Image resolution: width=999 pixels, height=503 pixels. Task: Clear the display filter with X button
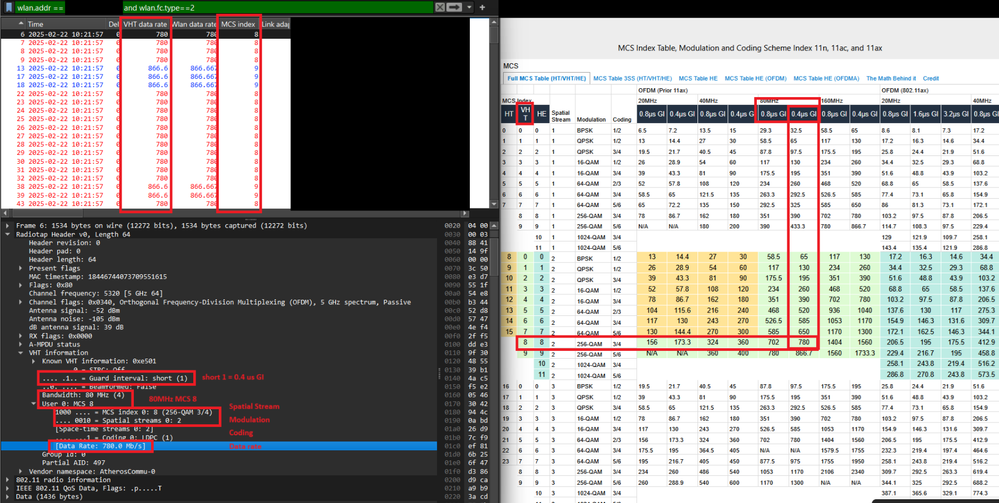pyautogui.click(x=440, y=7)
